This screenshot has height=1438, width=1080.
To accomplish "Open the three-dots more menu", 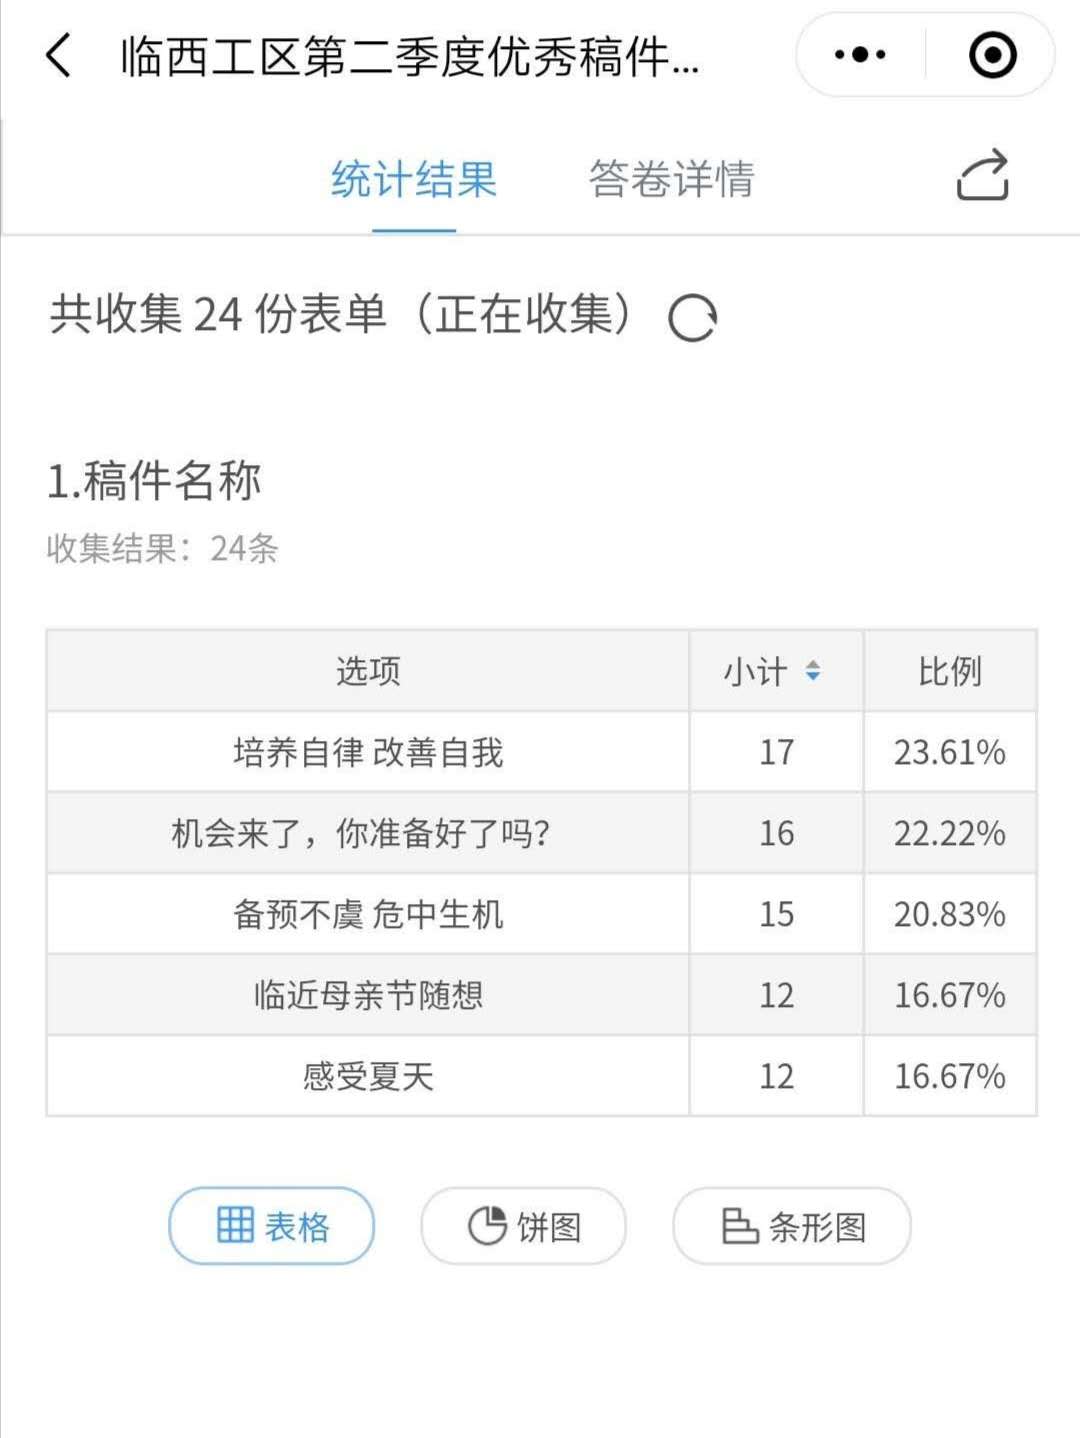I will click(x=860, y=55).
